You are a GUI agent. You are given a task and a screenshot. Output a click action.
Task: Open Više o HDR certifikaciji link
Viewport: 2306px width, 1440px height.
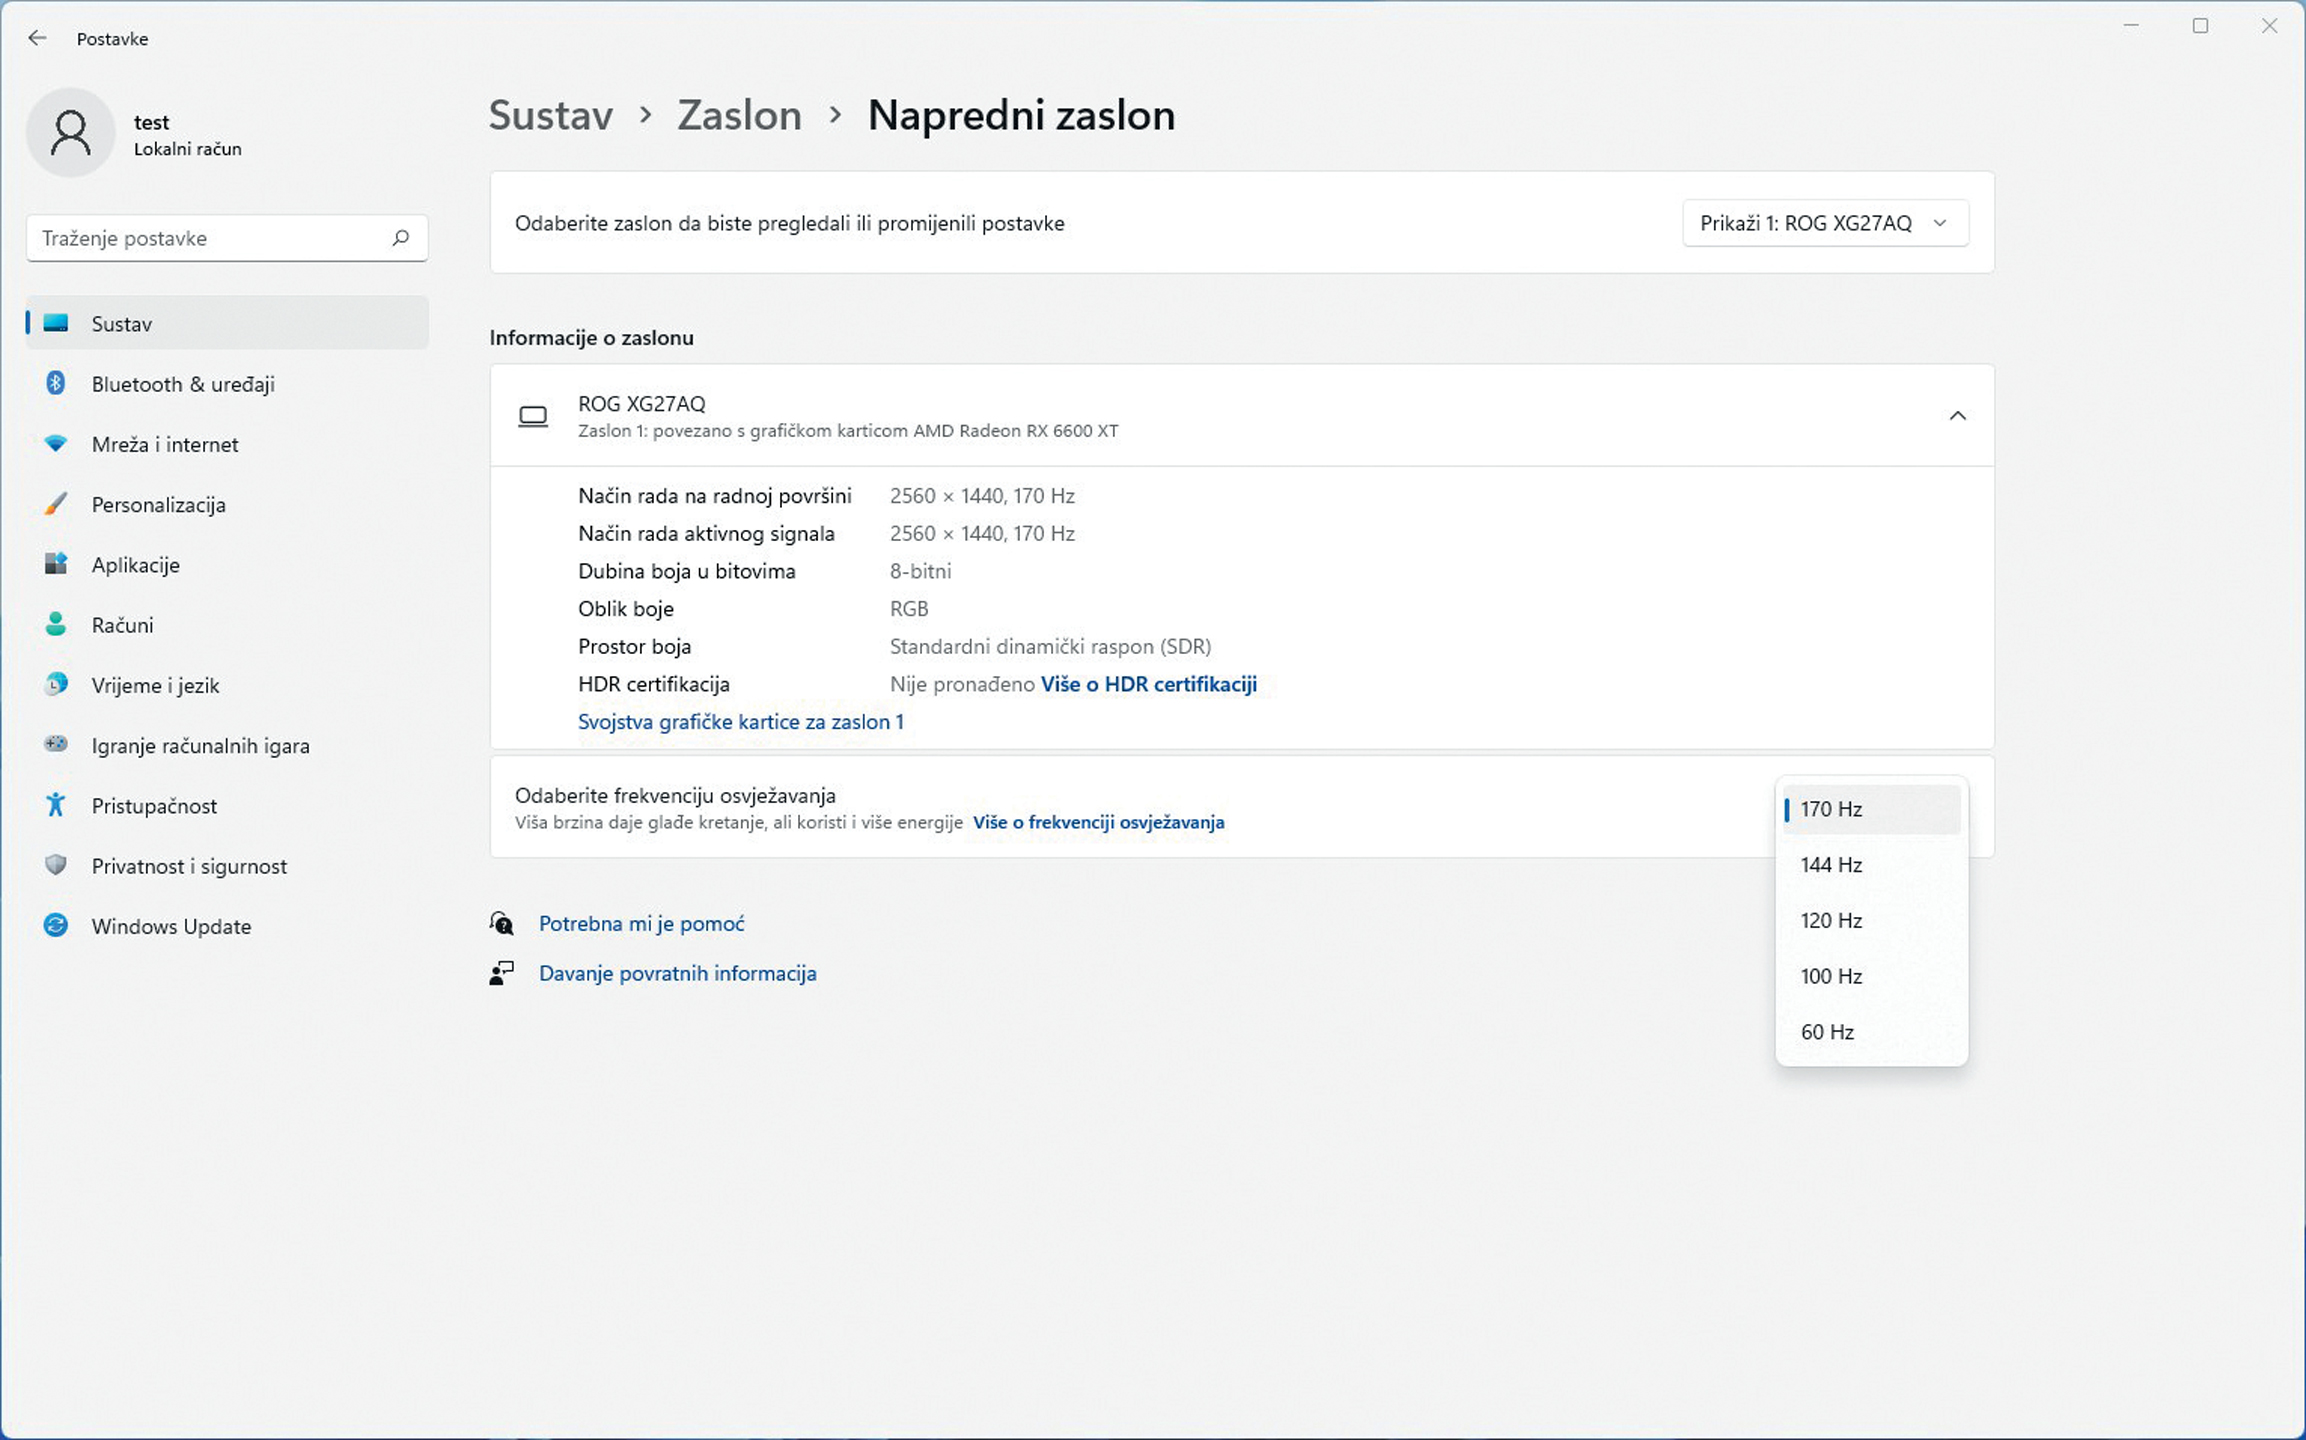tap(1148, 684)
